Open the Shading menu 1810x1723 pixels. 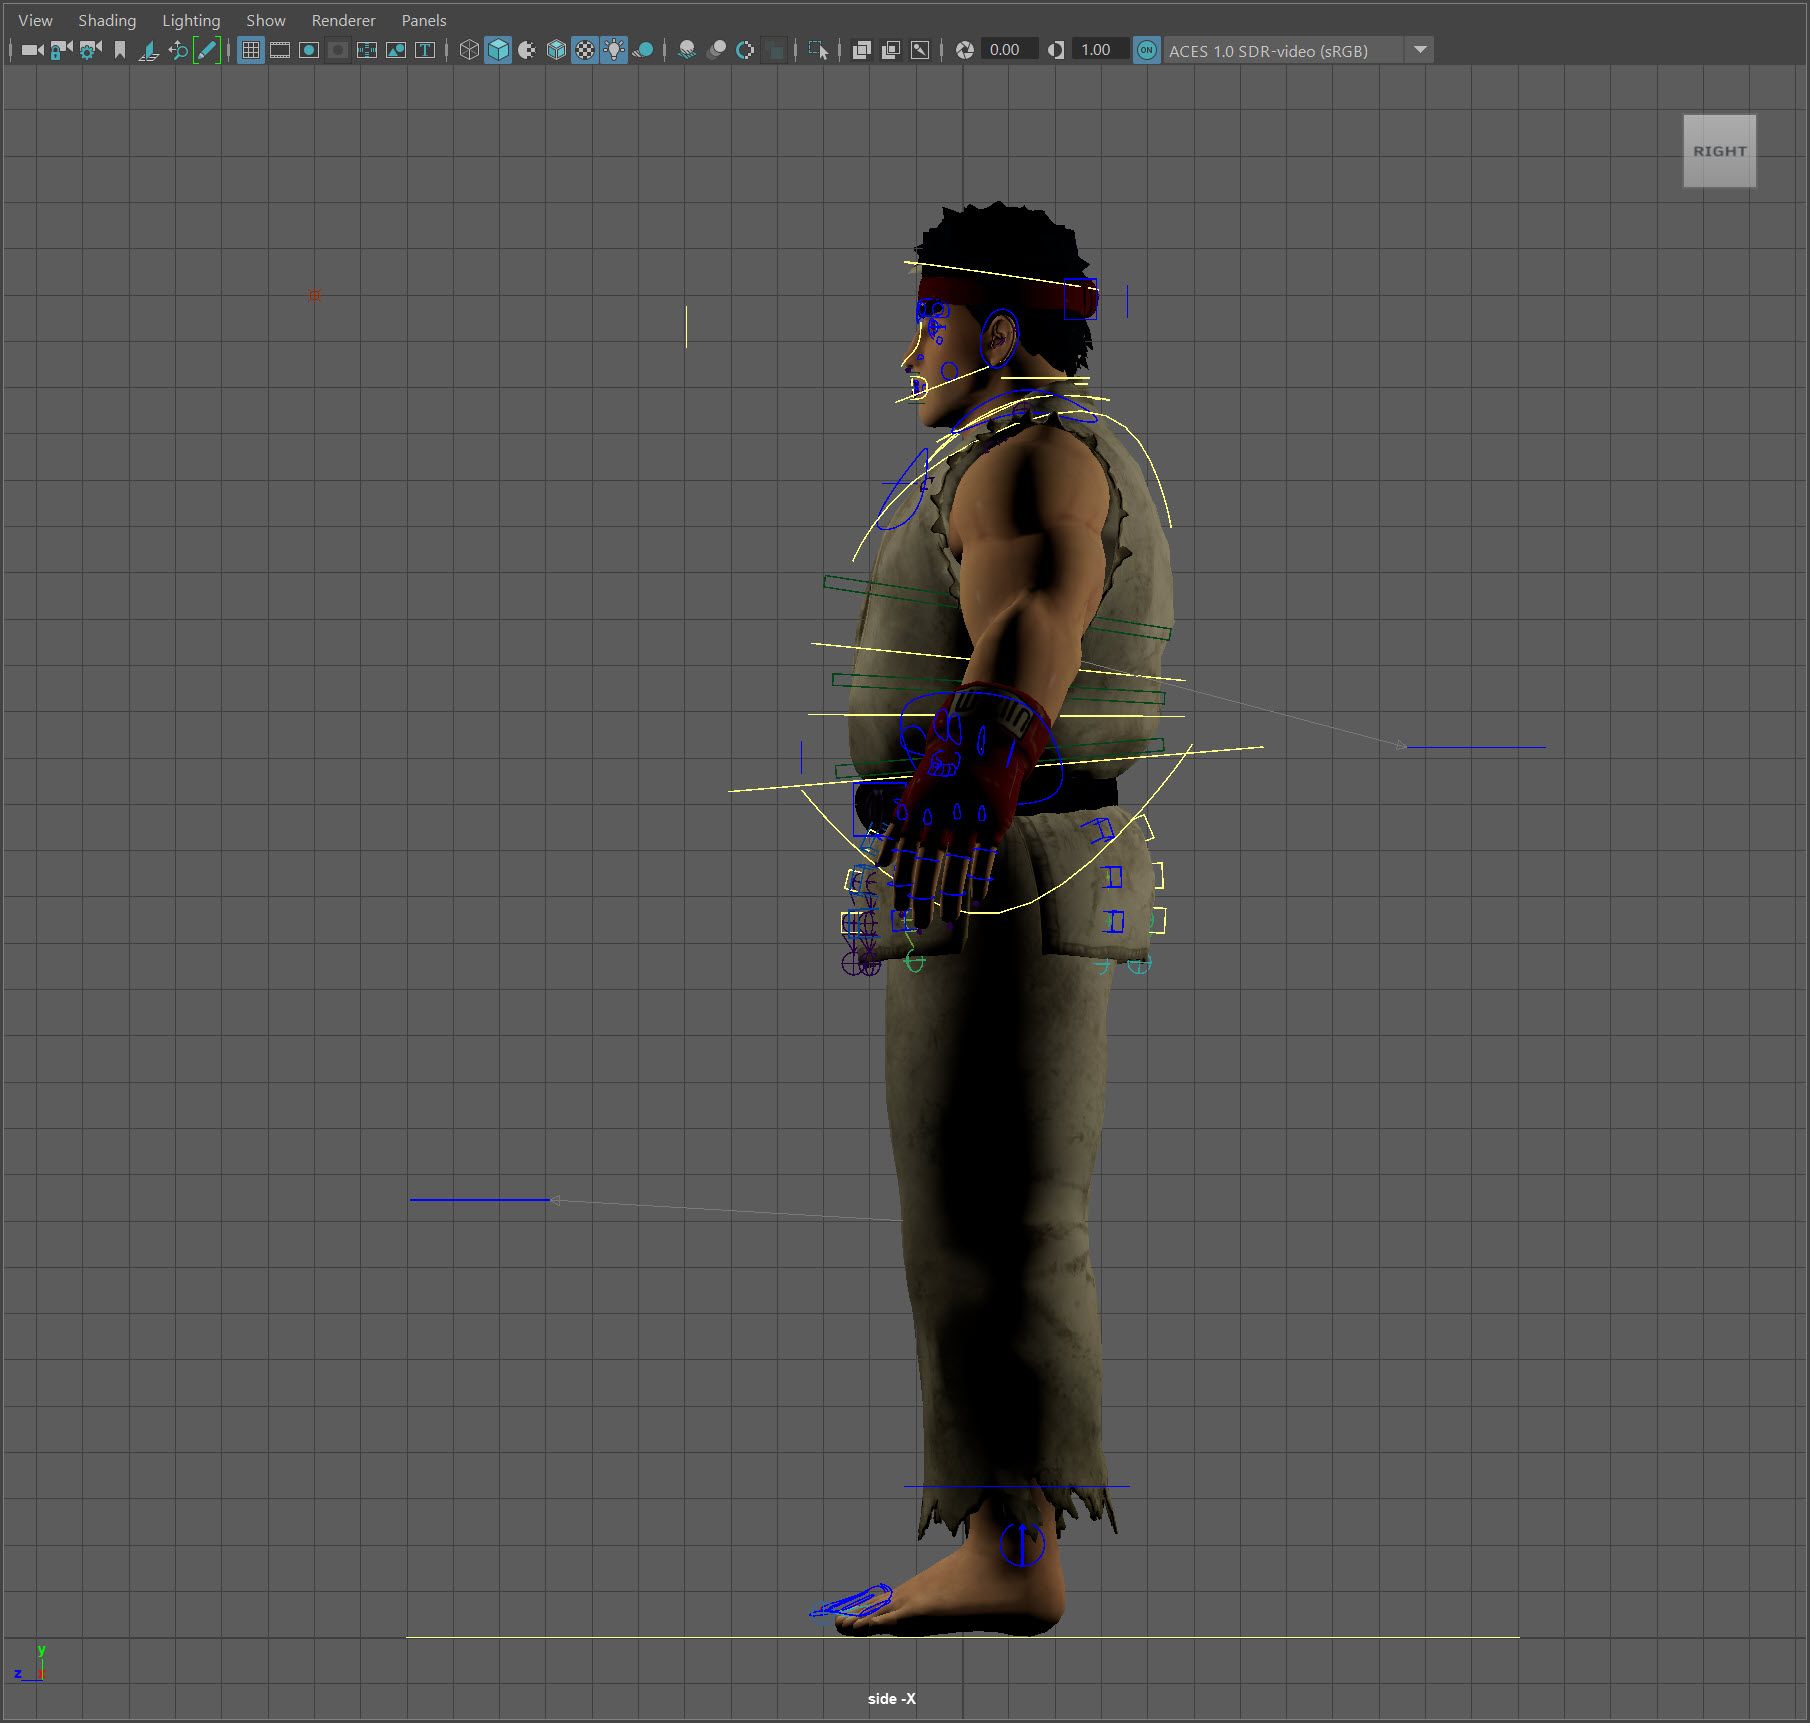[107, 20]
